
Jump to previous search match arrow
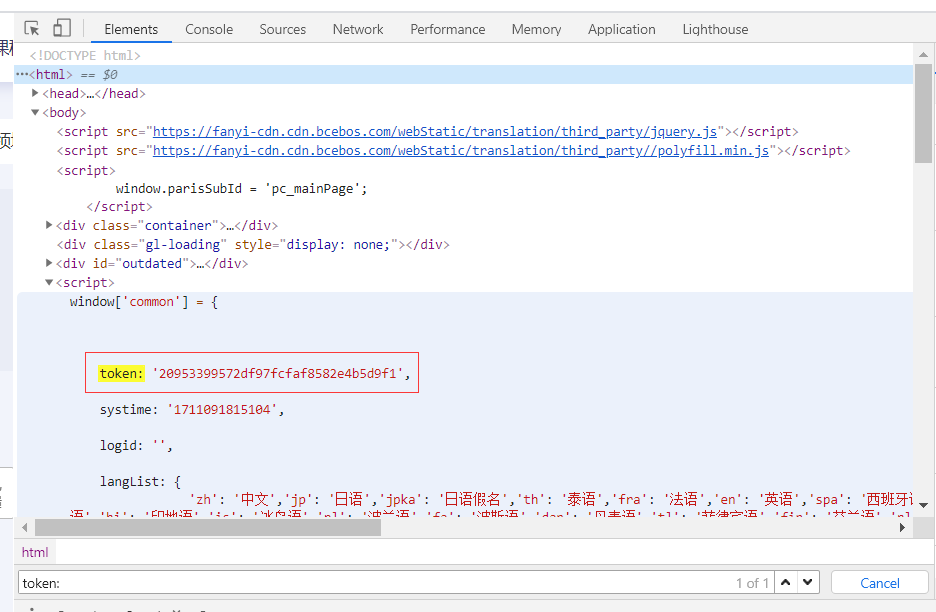[785, 582]
